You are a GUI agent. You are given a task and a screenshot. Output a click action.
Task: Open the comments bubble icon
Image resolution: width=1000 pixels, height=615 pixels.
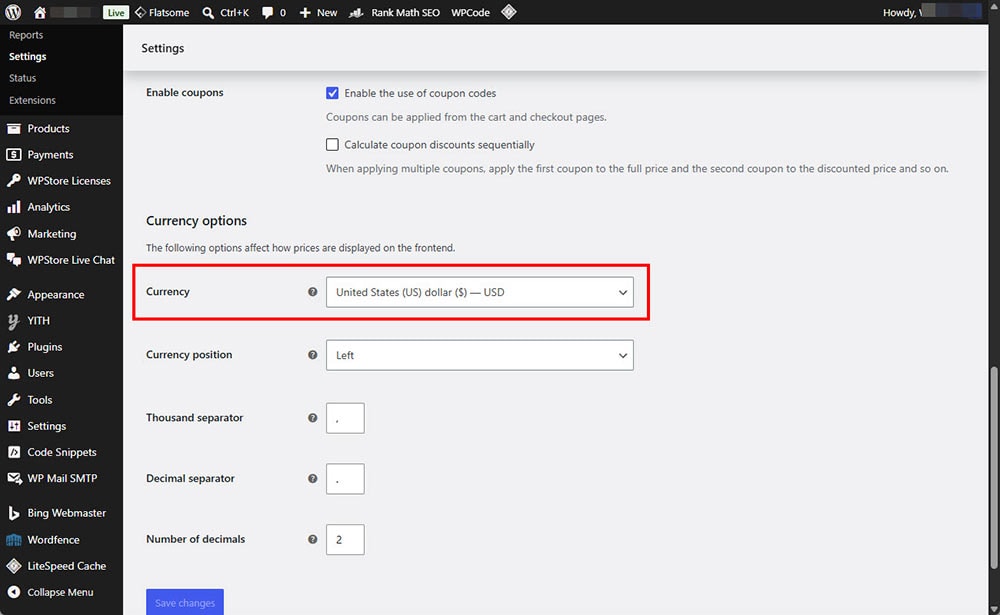coord(267,12)
